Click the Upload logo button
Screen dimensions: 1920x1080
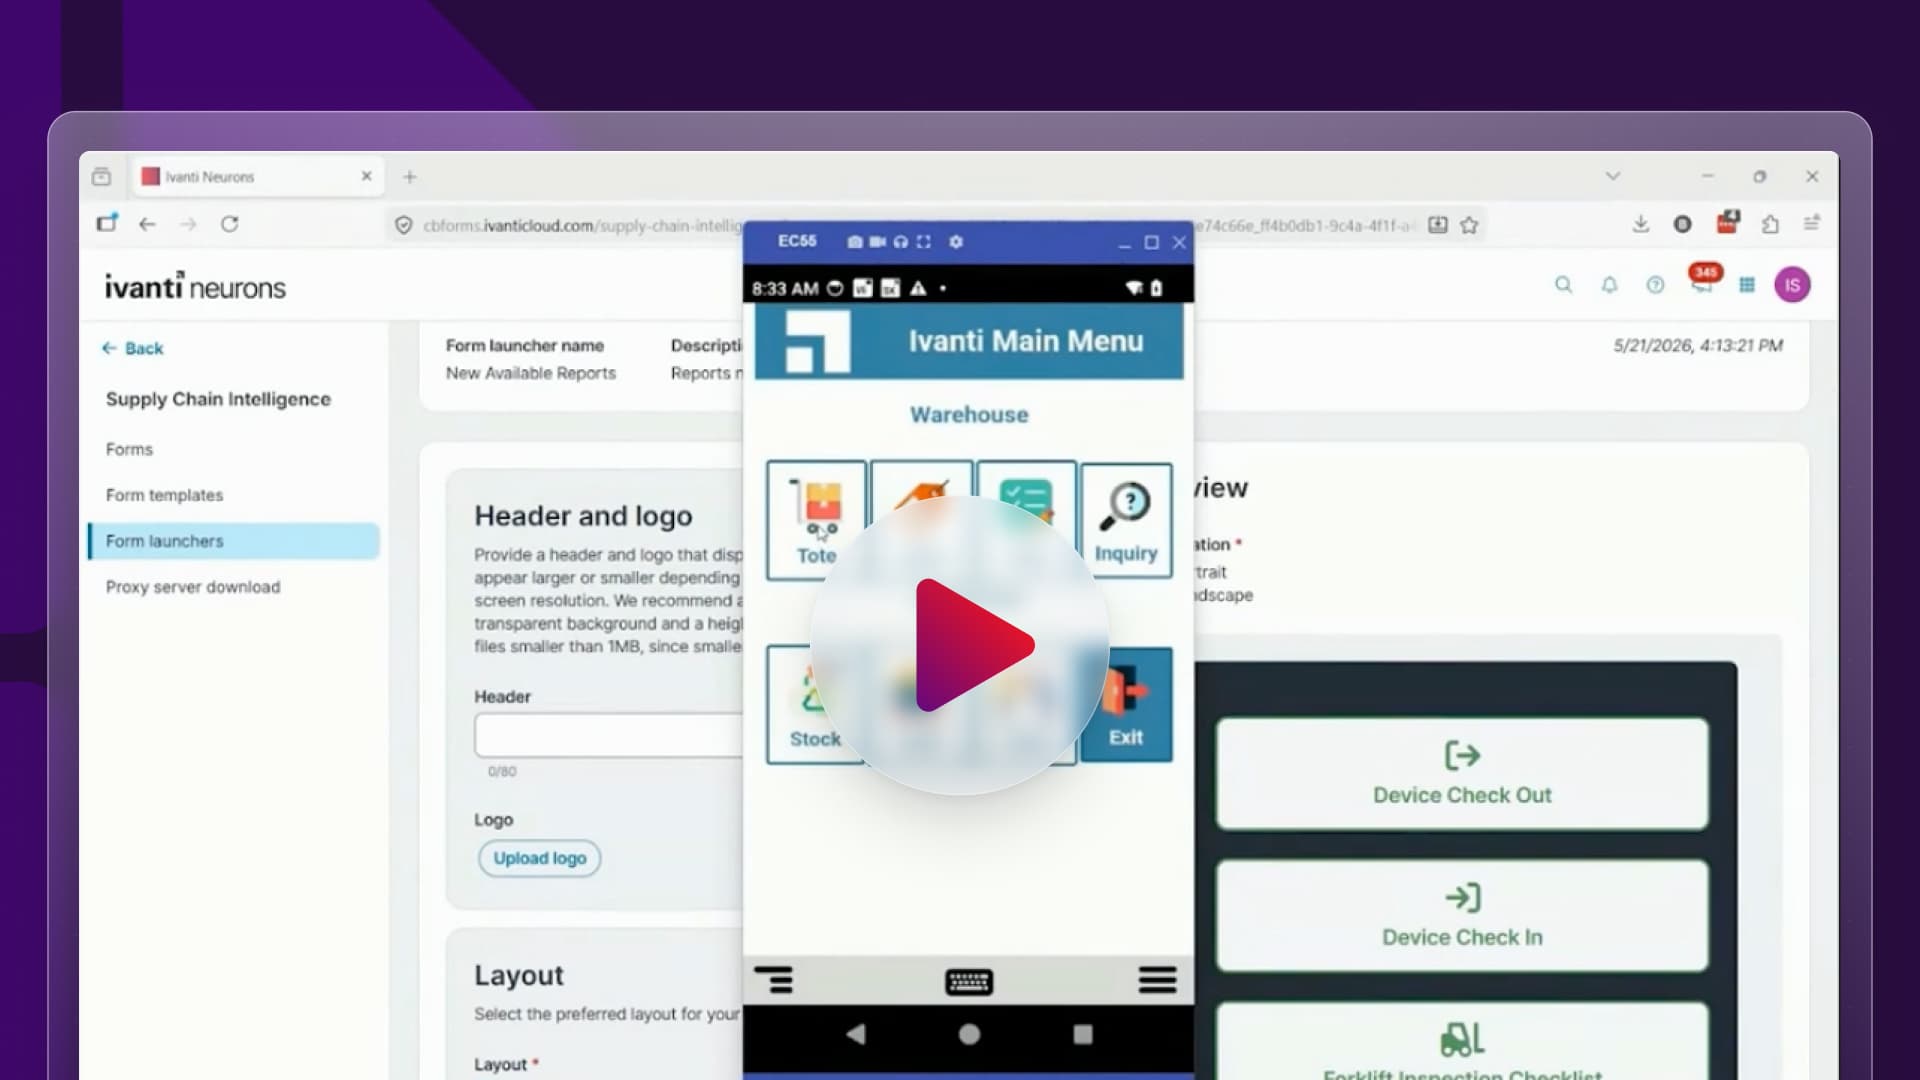540,858
